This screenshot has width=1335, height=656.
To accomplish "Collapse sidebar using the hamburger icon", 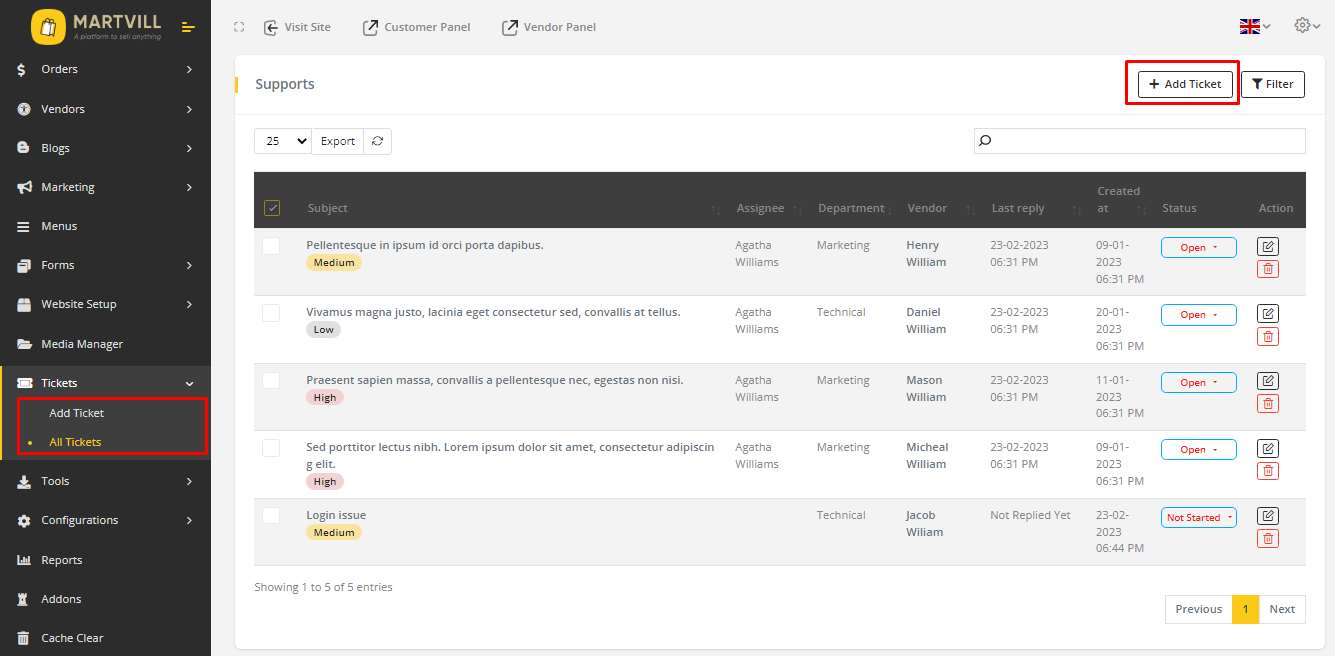I will coord(188,27).
